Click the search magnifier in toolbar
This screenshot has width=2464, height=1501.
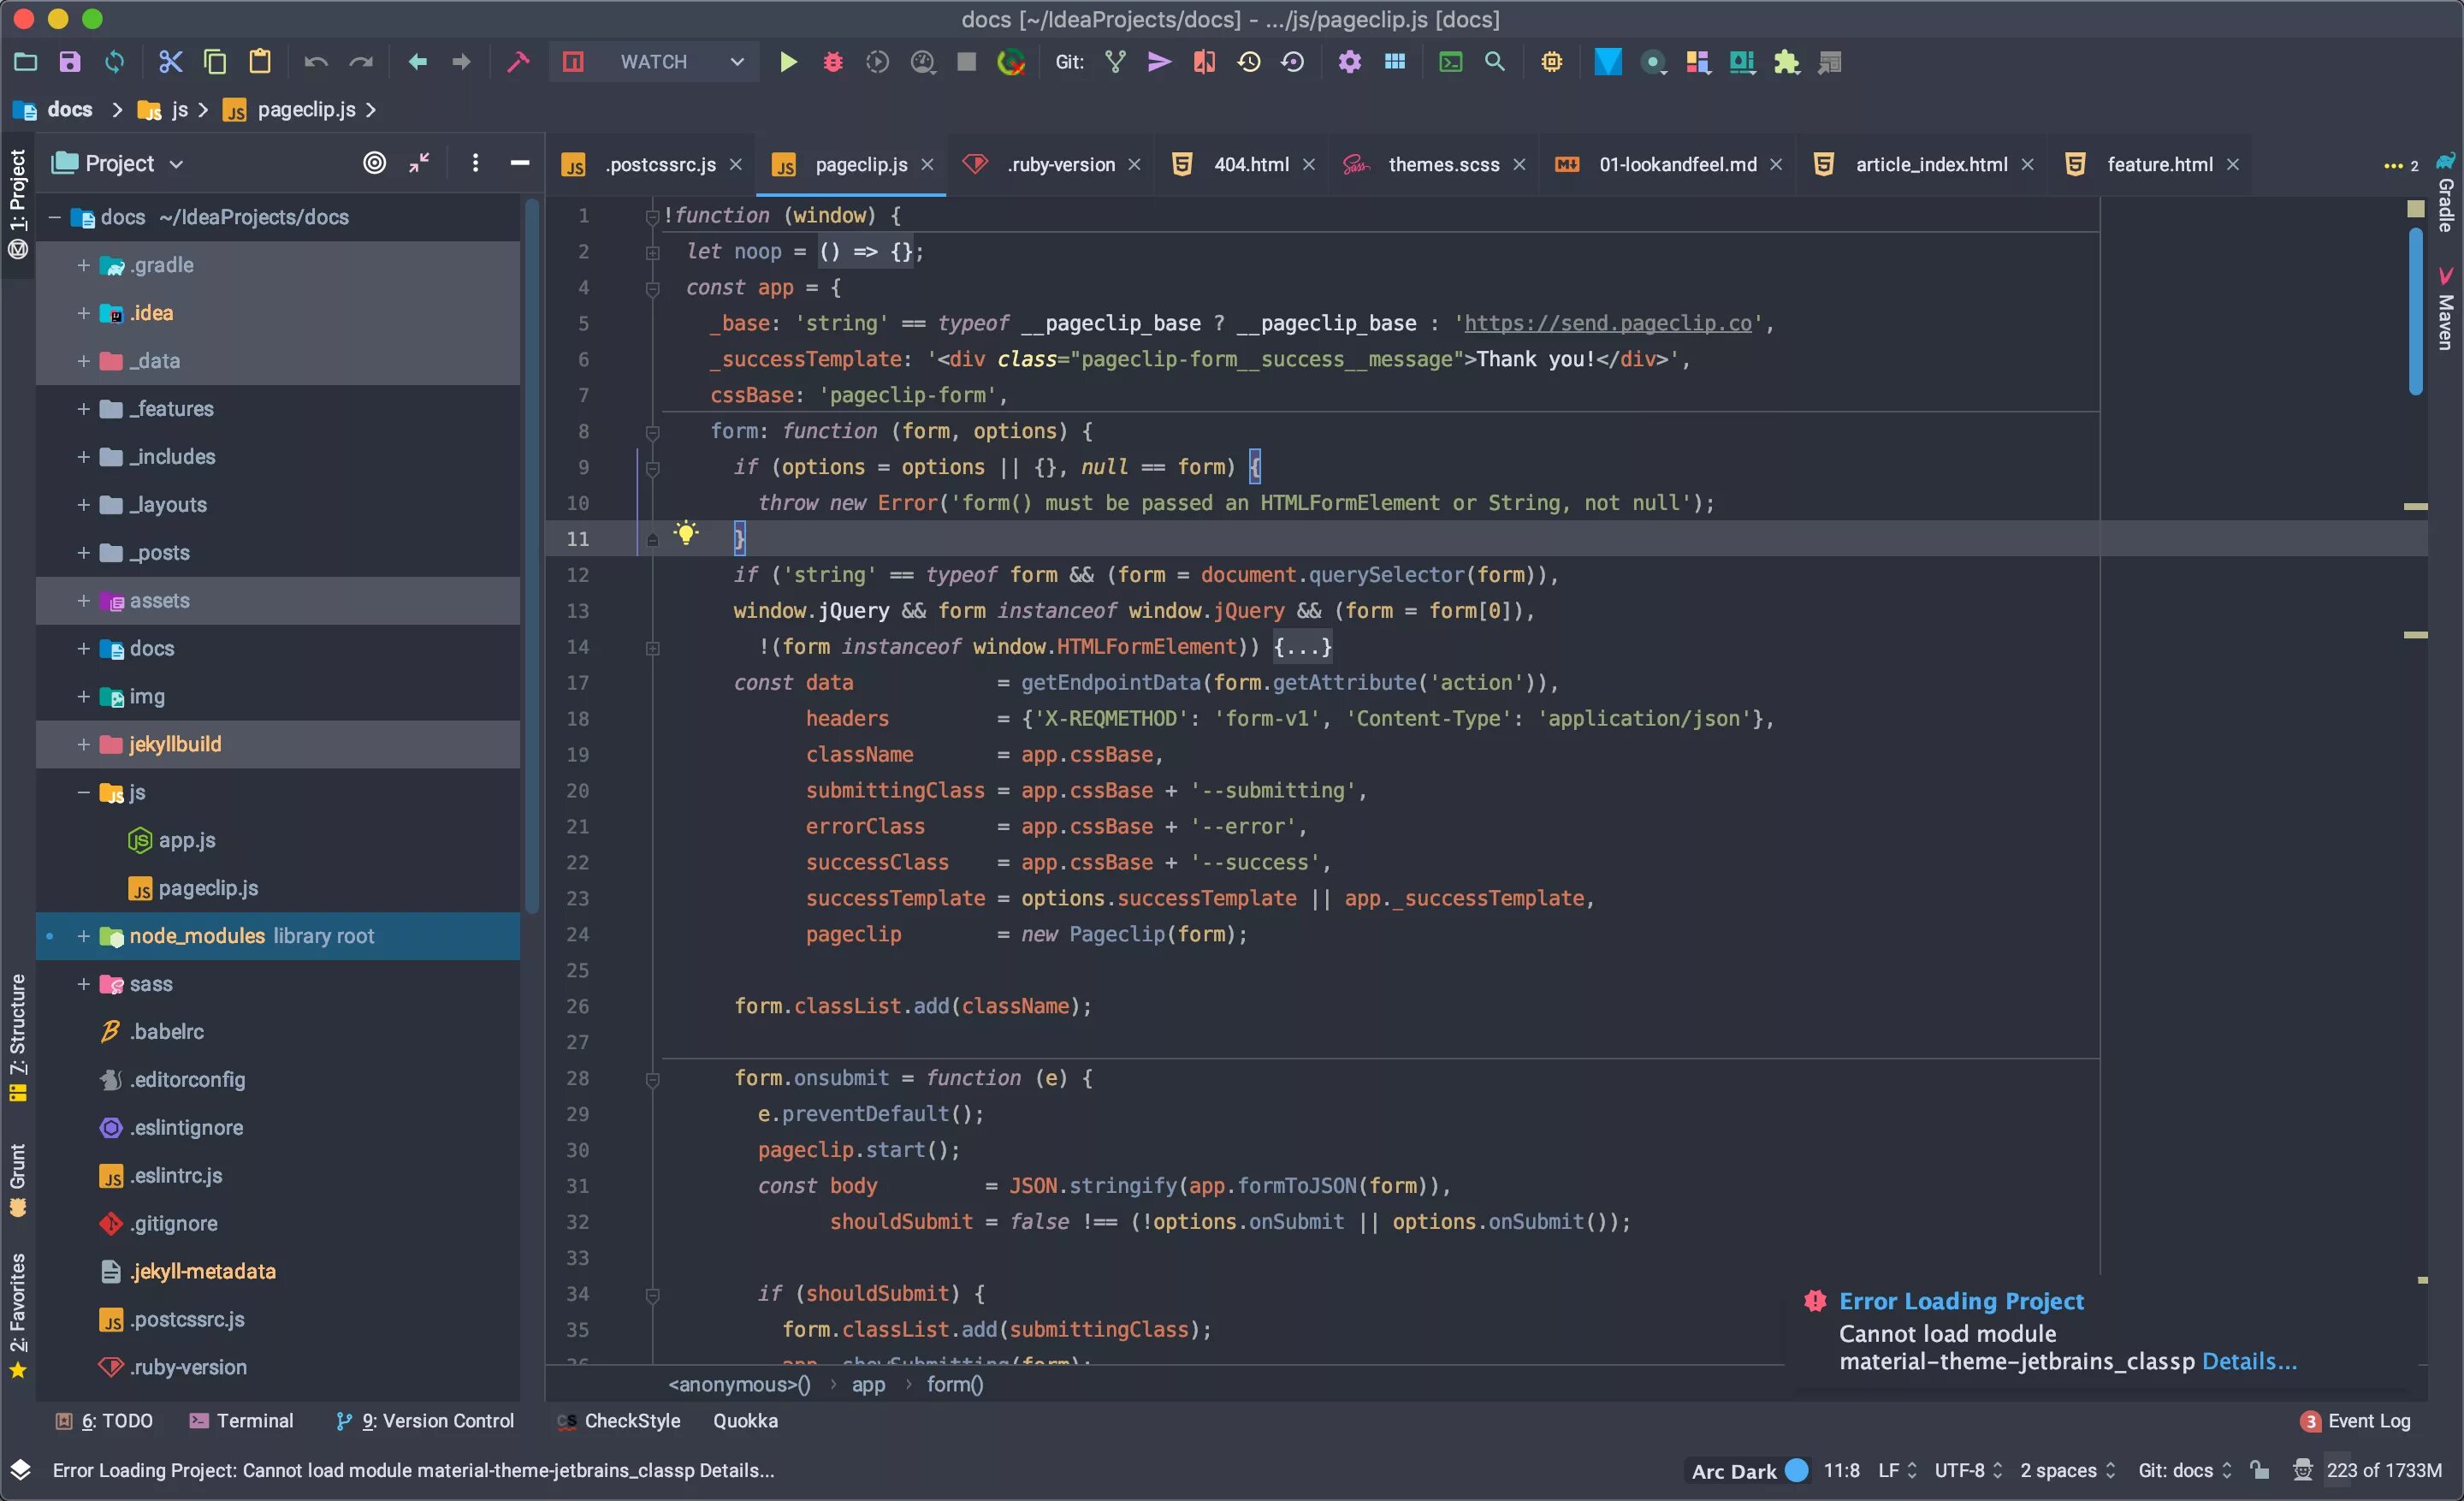click(x=1494, y=62)
